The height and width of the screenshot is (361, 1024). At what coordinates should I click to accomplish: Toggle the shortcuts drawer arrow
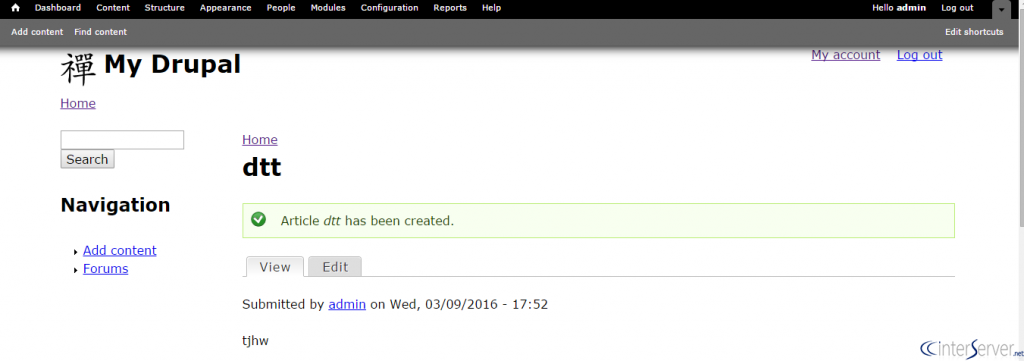1001,9
